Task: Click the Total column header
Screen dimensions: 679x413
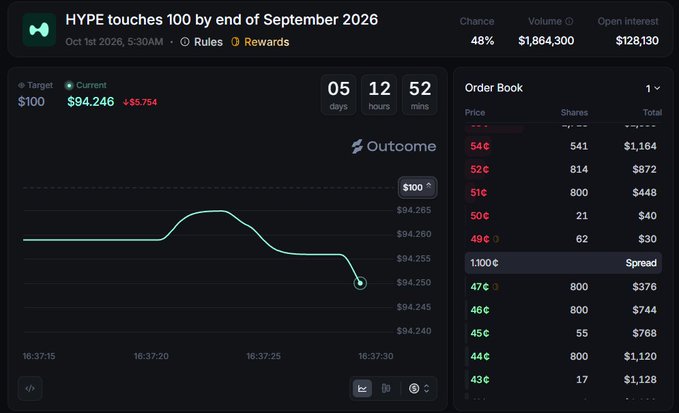Action: (x=652, y=113)
